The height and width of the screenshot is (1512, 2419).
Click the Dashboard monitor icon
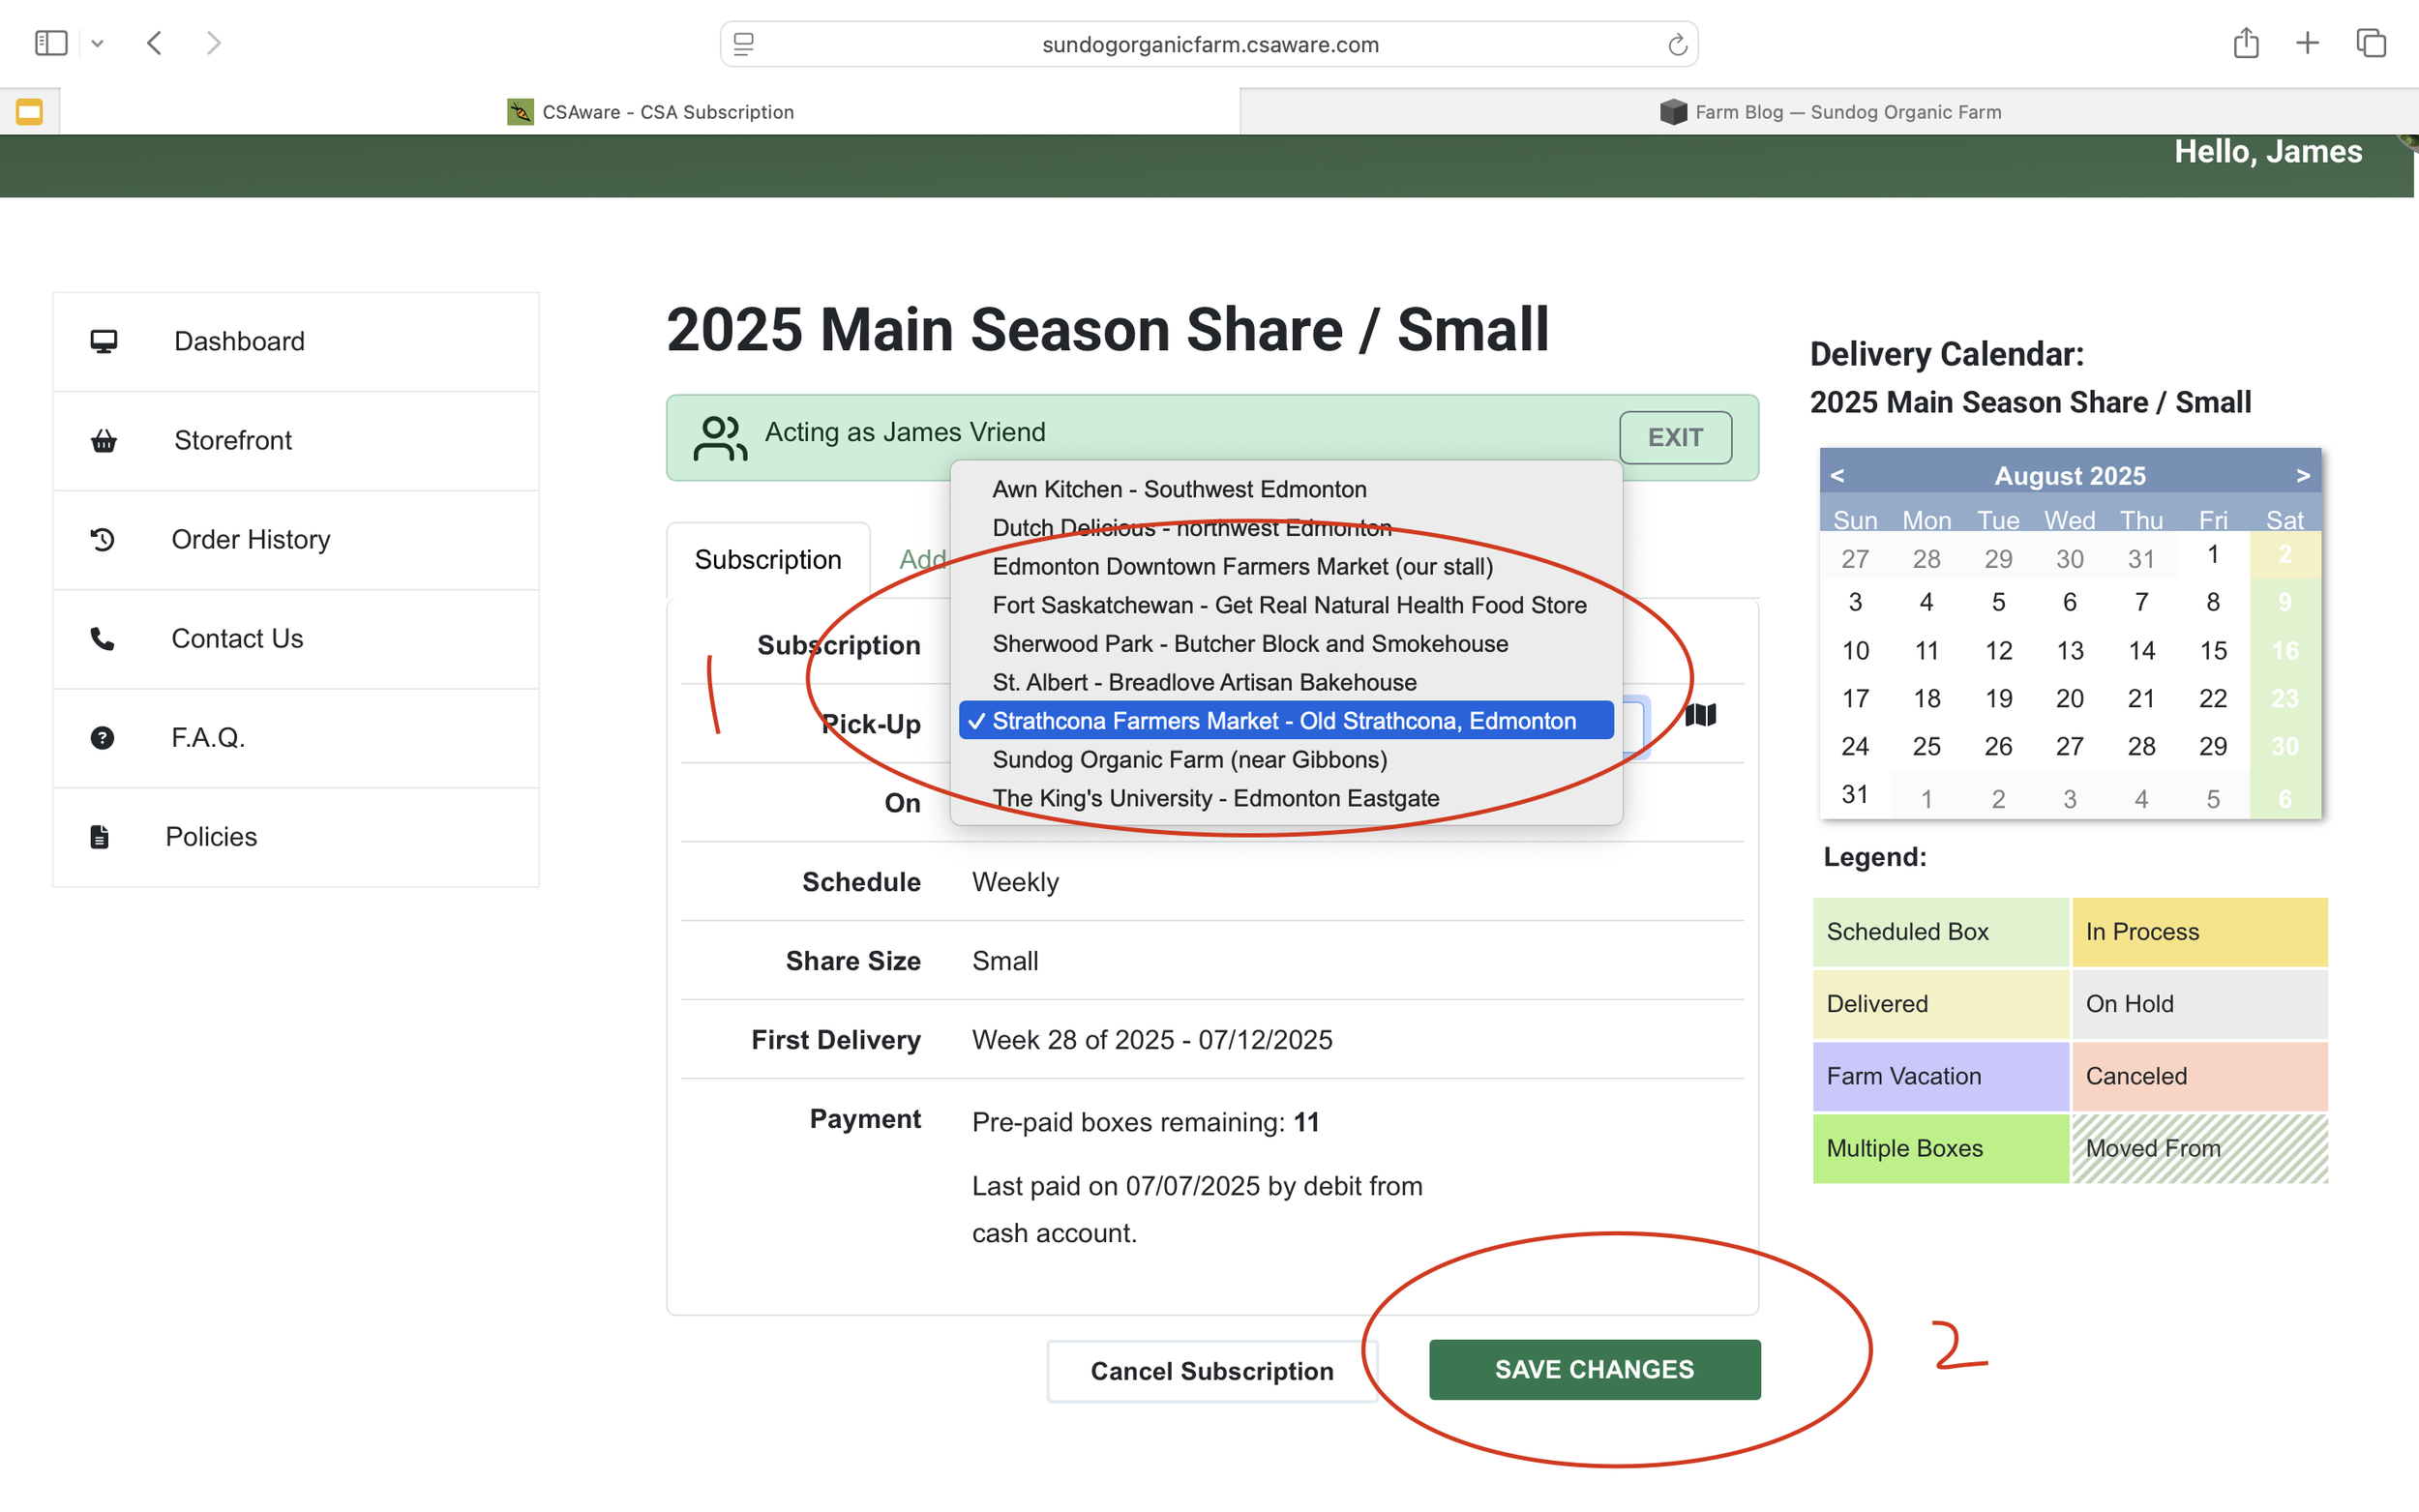103,342
